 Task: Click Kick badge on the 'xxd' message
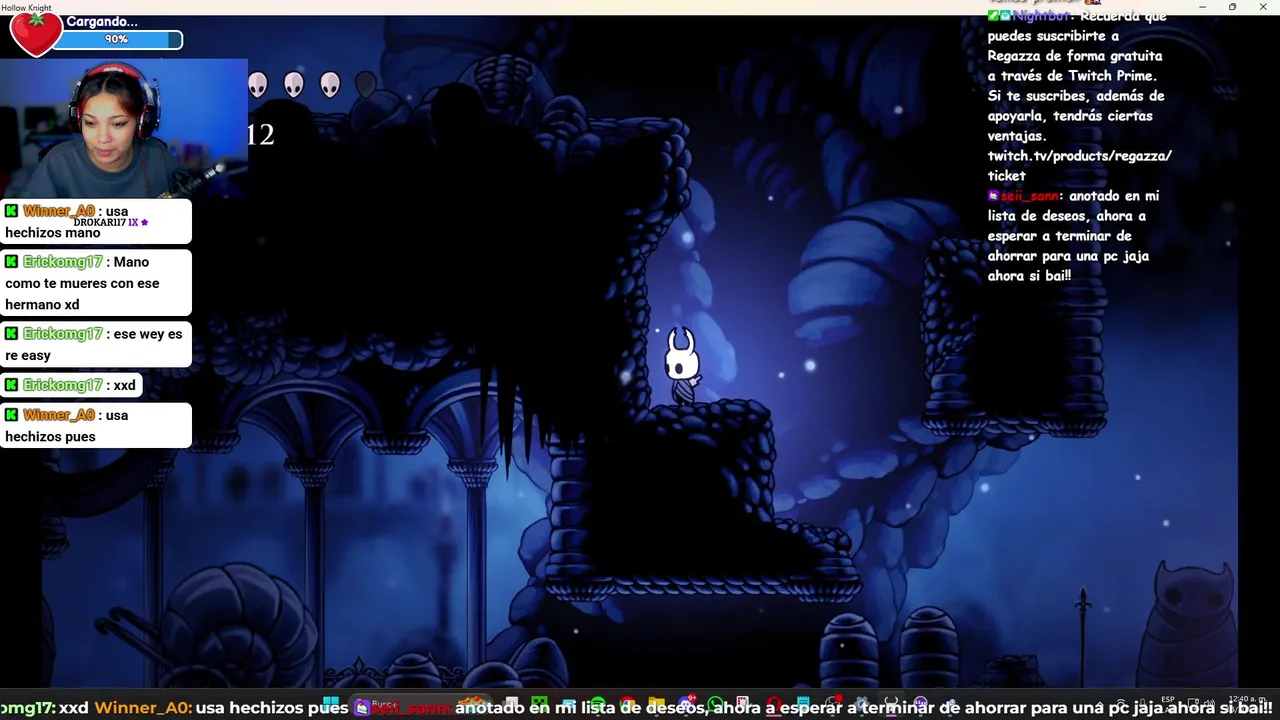click(11, 385)
